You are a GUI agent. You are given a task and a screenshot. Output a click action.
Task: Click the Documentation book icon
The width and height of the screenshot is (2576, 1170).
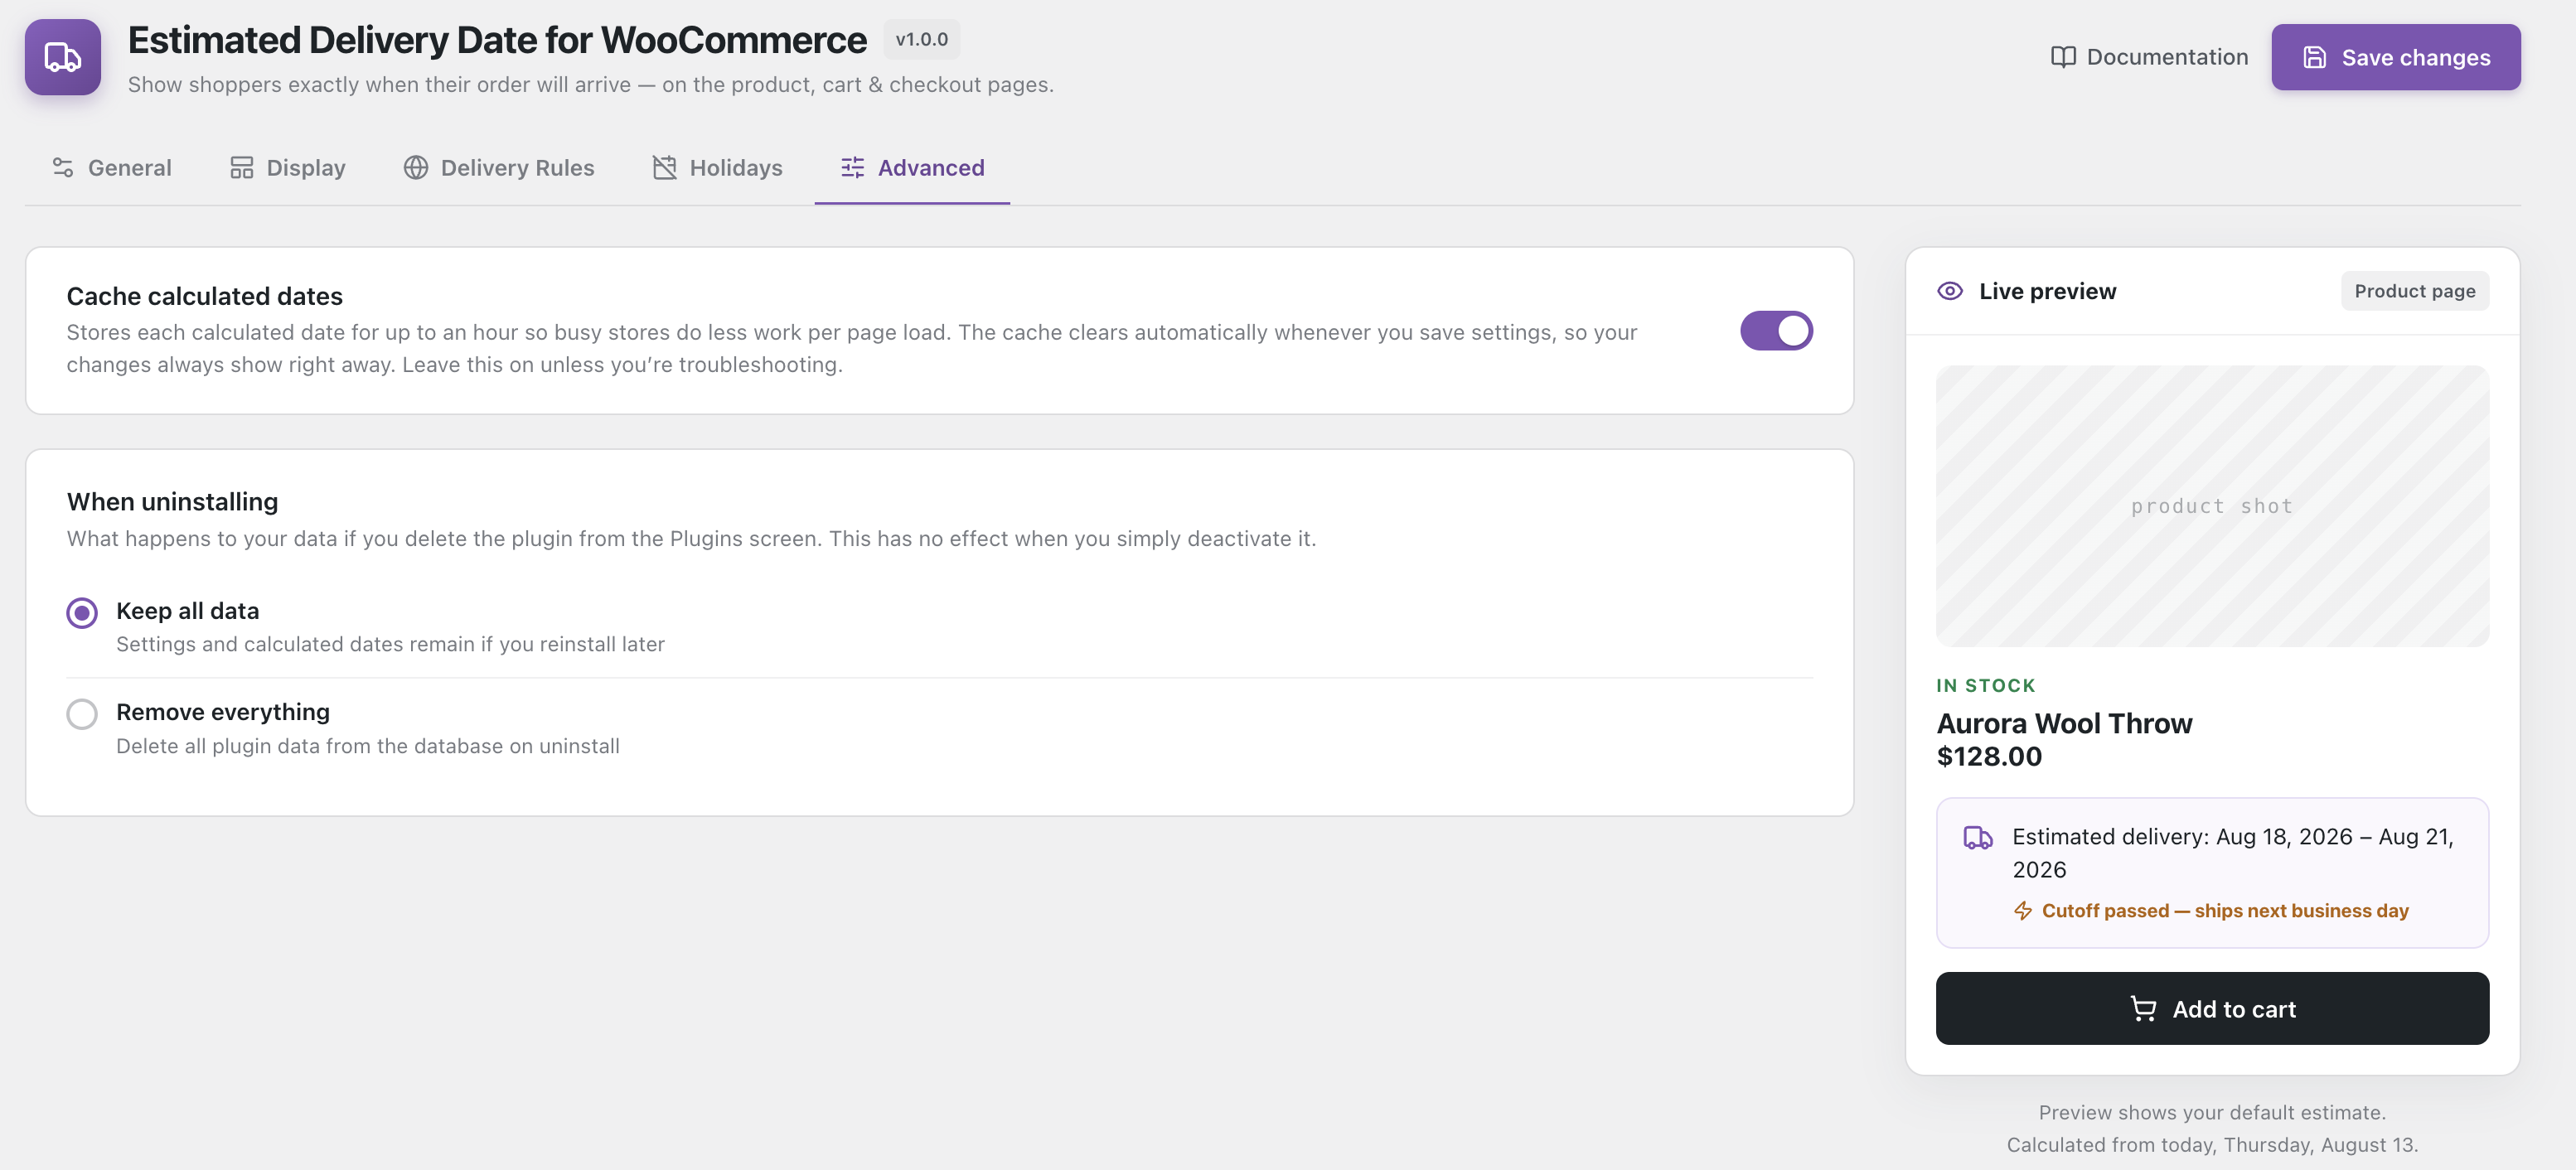click(2063, 57)
